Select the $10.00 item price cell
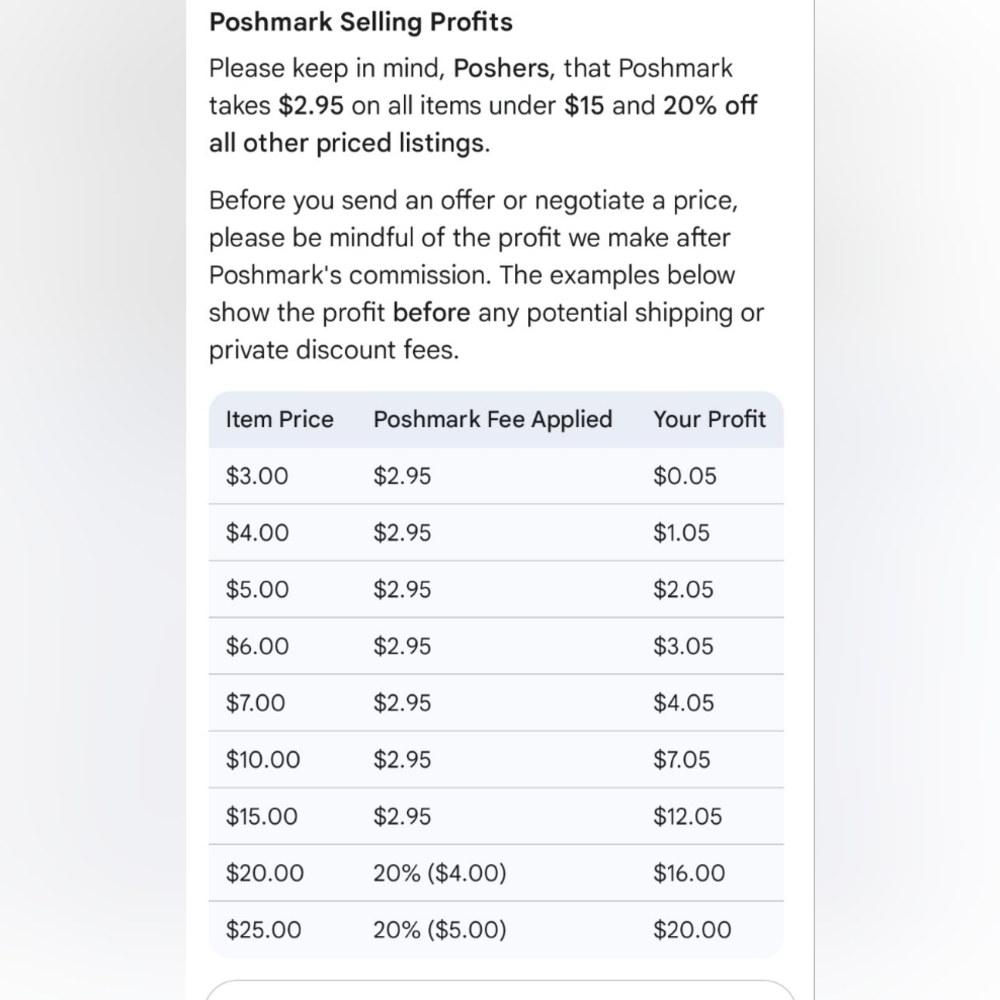1000x1000 pixels. [x=263, y=760]
